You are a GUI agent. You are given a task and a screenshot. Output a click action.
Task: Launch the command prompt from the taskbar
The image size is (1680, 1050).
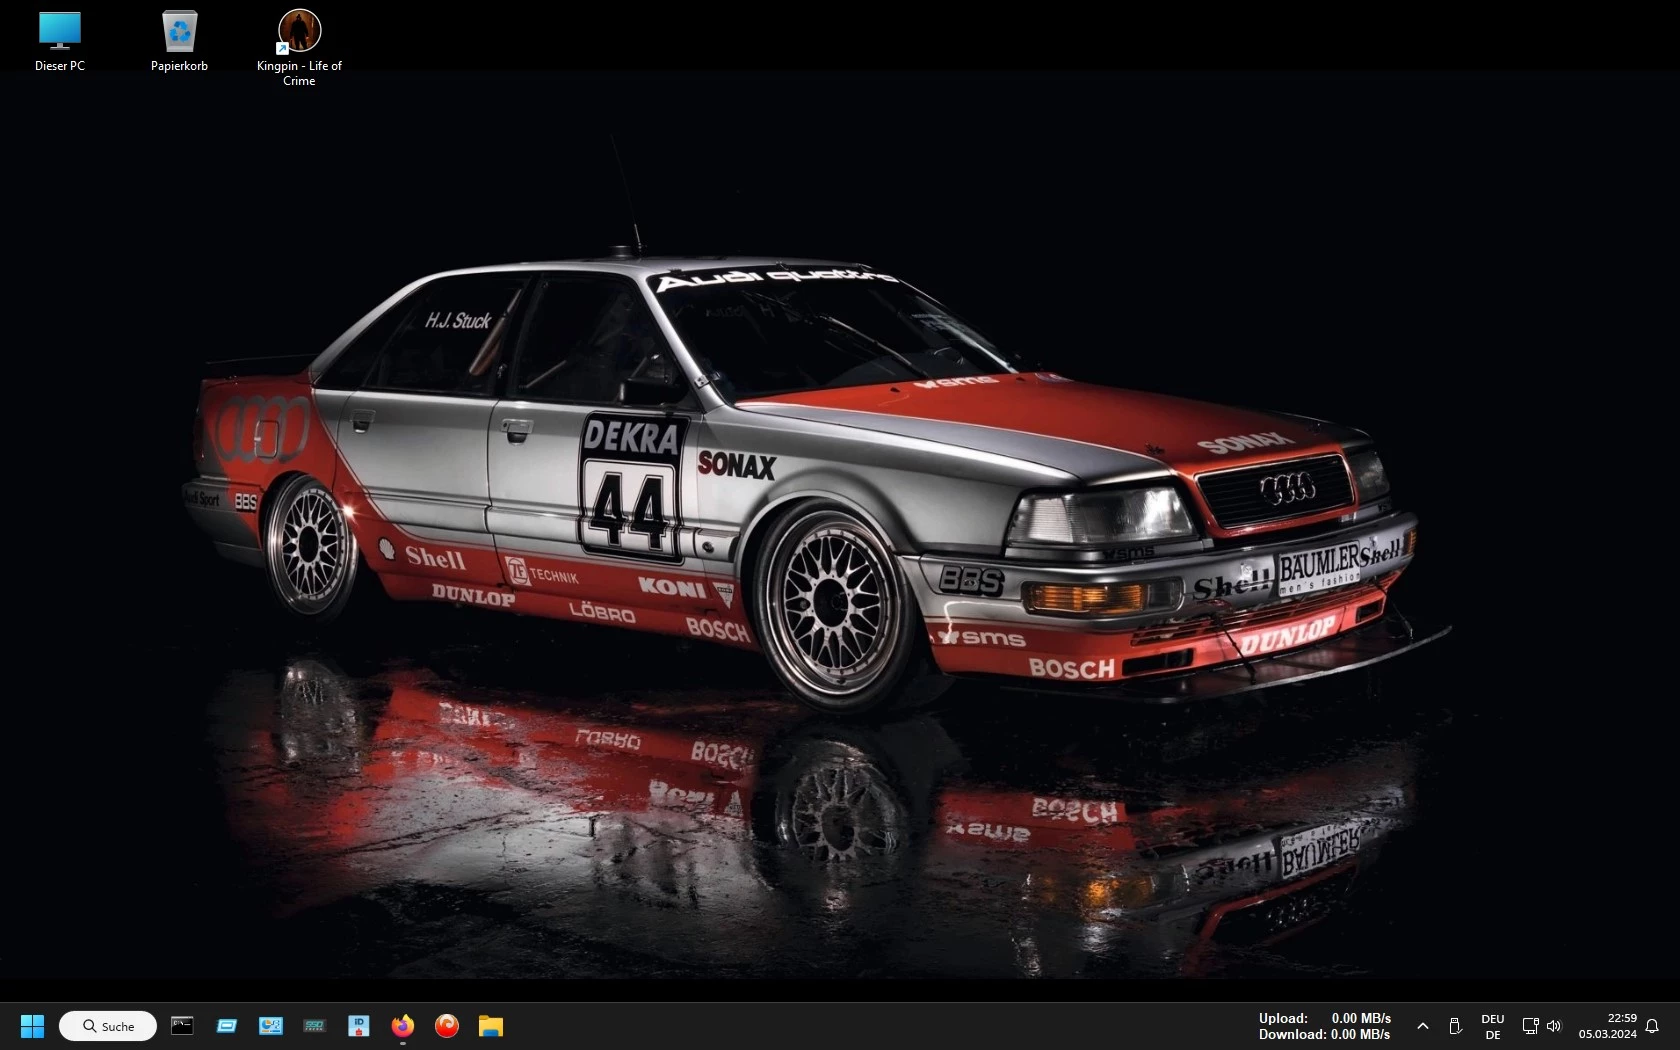pyautogui.click(x=182, y=1026)
